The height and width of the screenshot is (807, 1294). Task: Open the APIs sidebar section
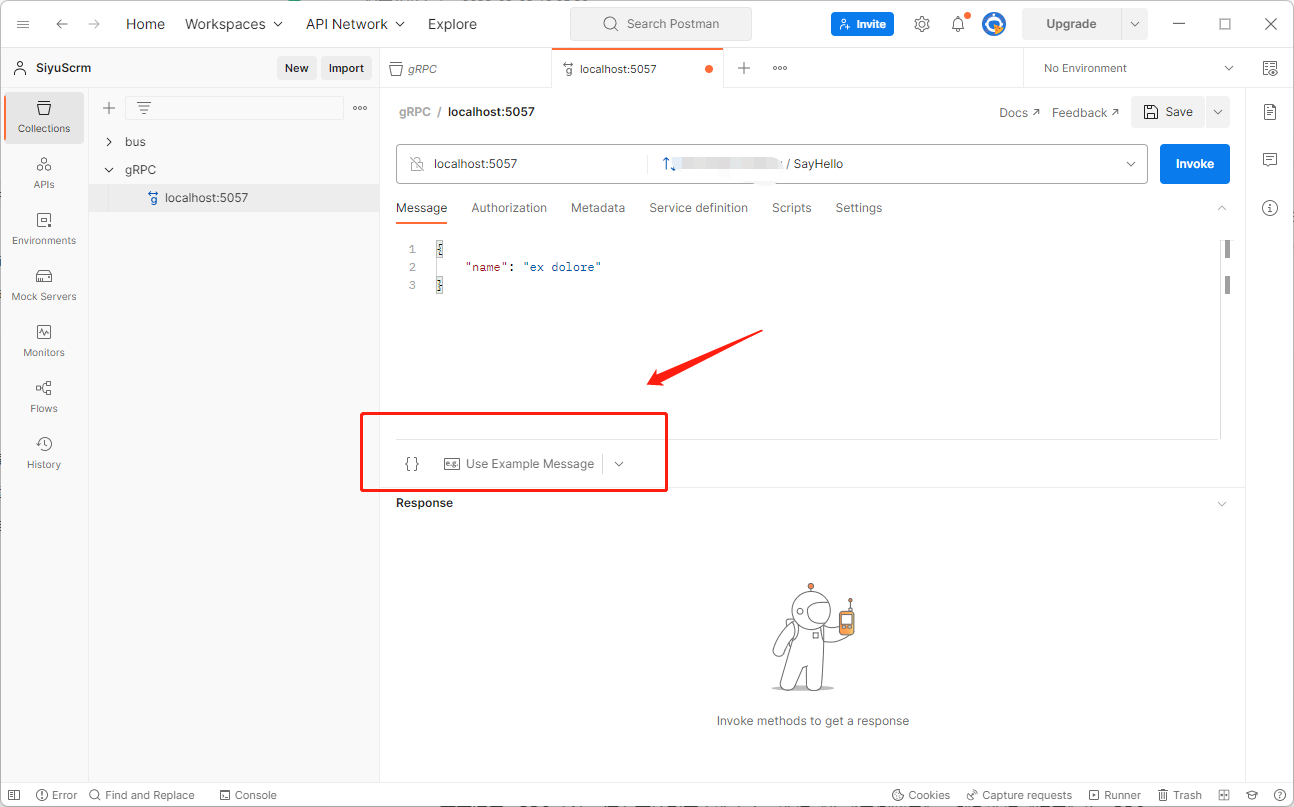click(x=44, y=173)
